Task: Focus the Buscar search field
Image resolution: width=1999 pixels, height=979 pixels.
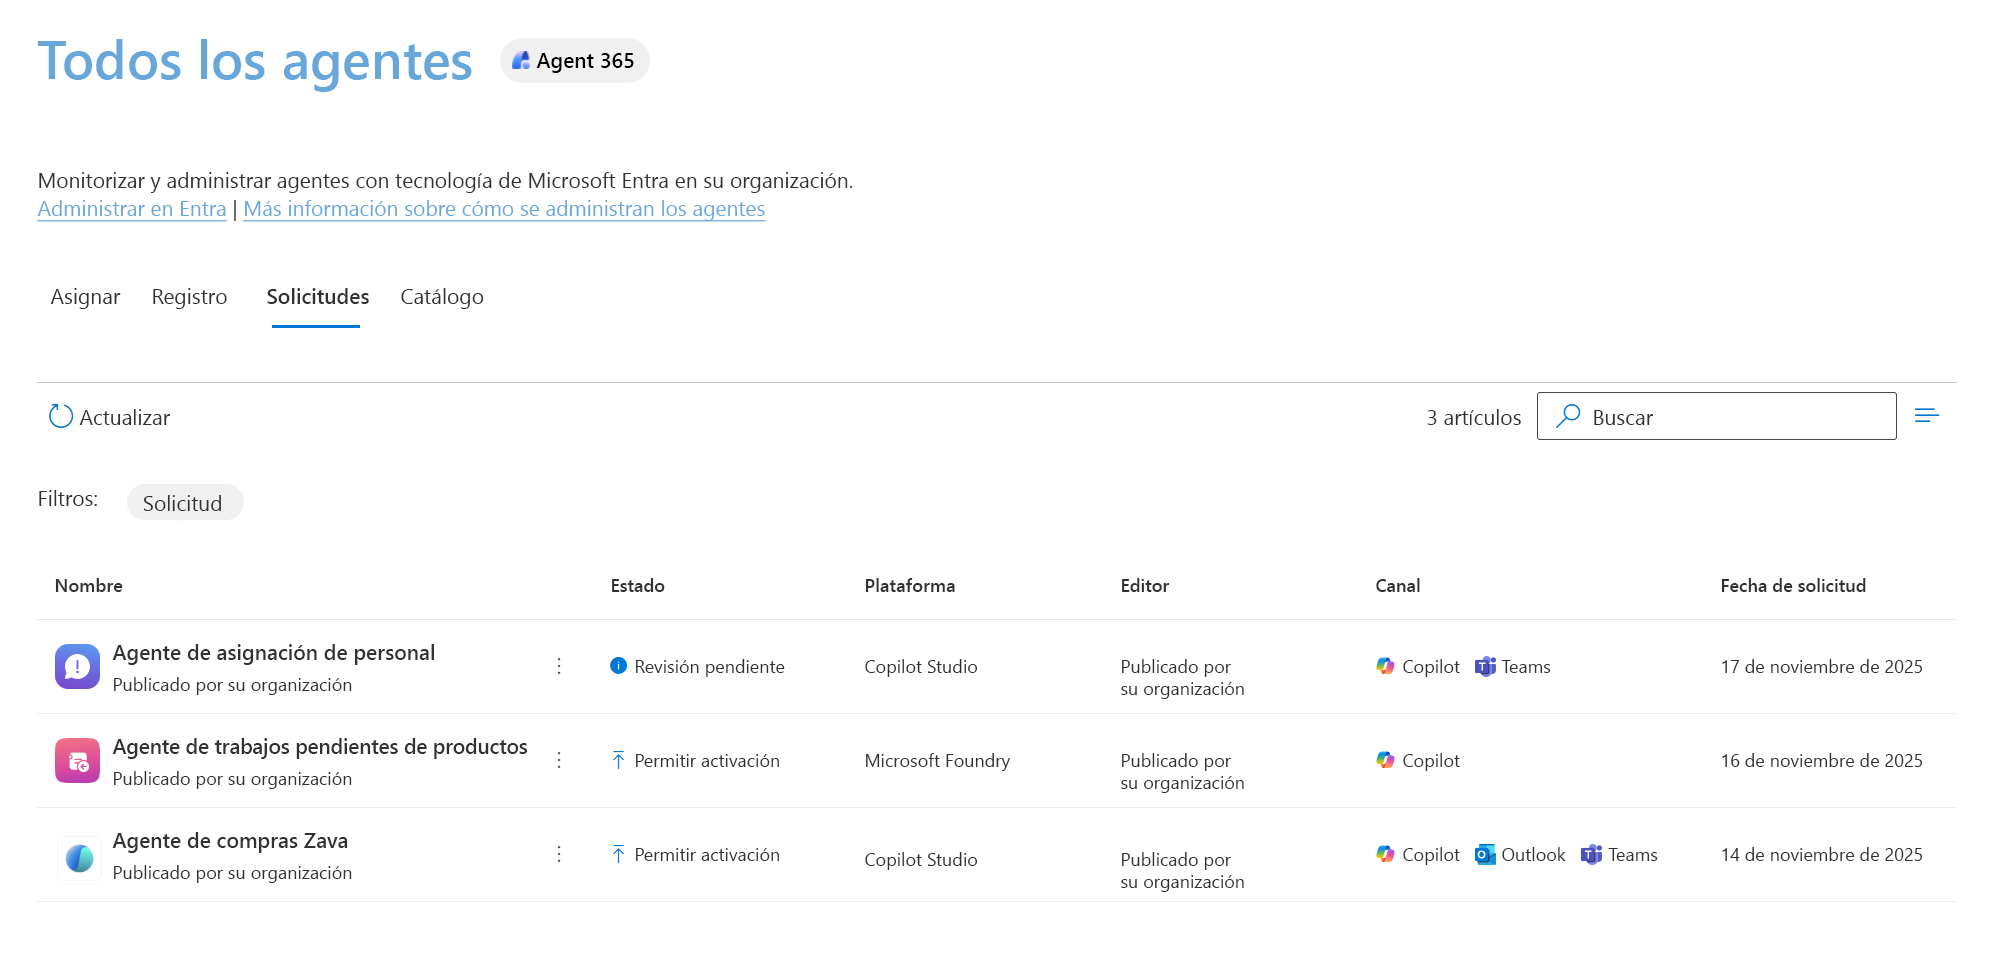Action: coord(1716,416)
